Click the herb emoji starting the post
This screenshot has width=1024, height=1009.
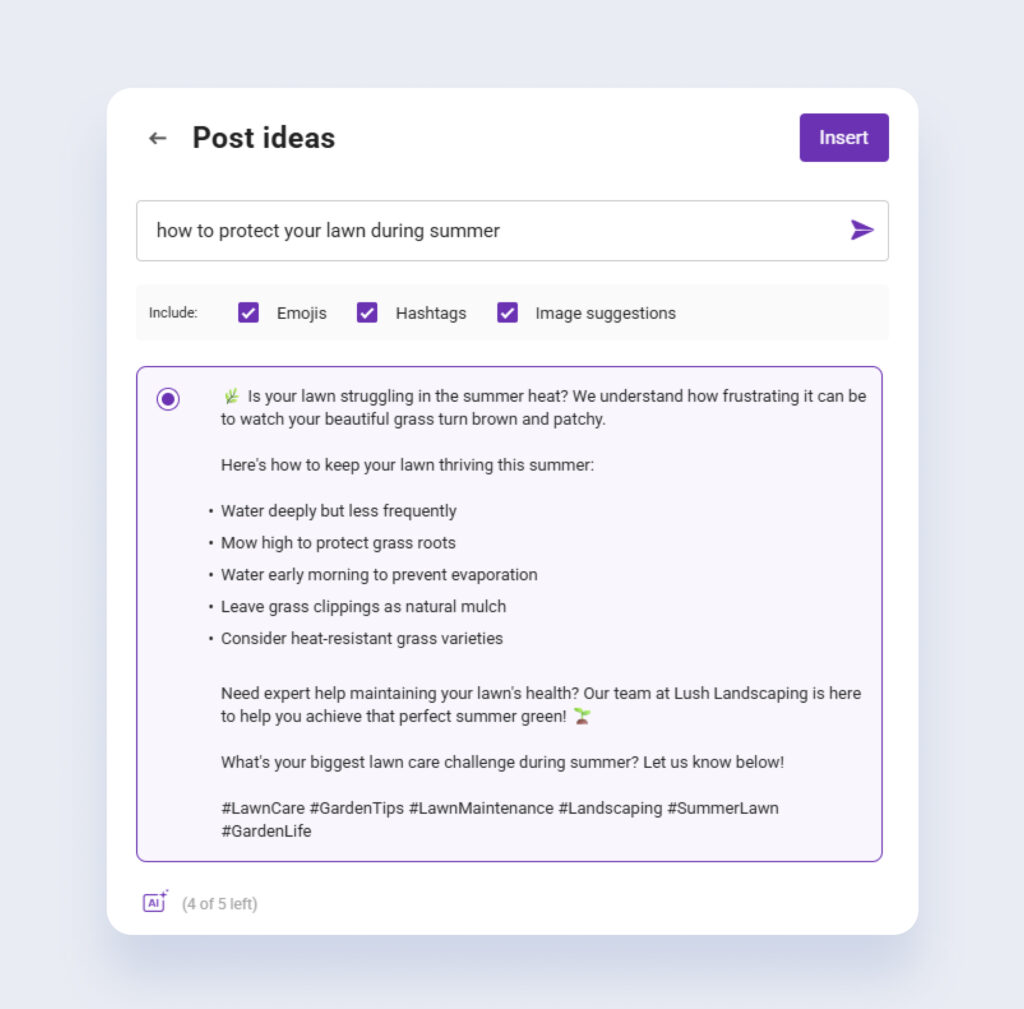tap(231, 396)
